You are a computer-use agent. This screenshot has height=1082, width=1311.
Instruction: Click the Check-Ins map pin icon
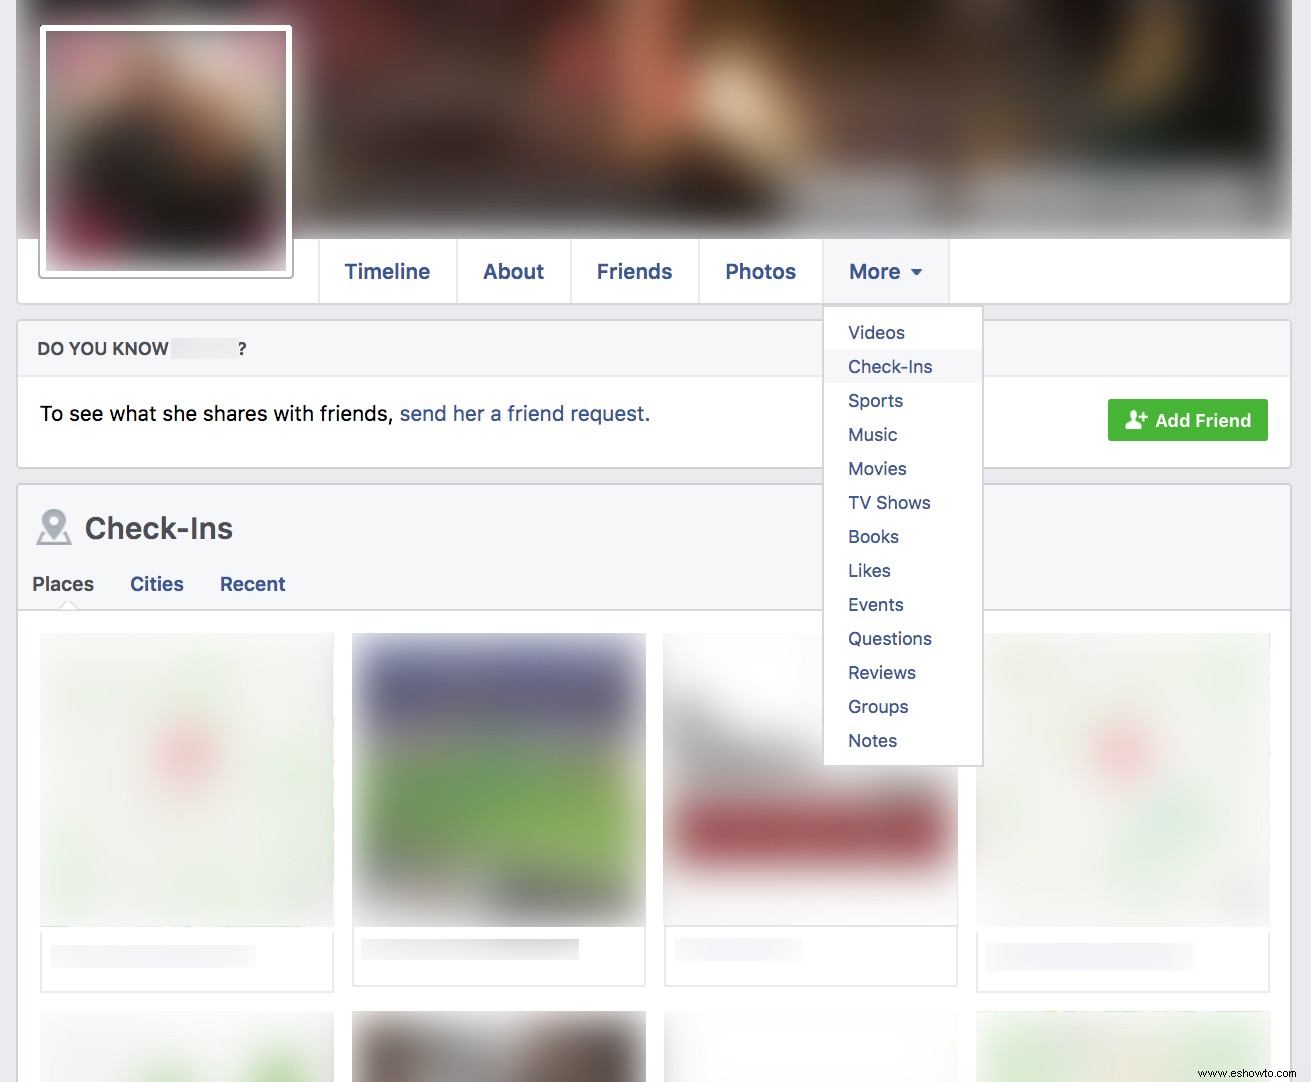click(x=54, y=527)
